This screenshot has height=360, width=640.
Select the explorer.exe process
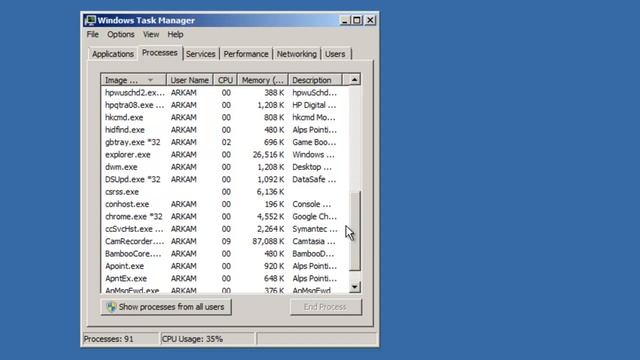224,155
